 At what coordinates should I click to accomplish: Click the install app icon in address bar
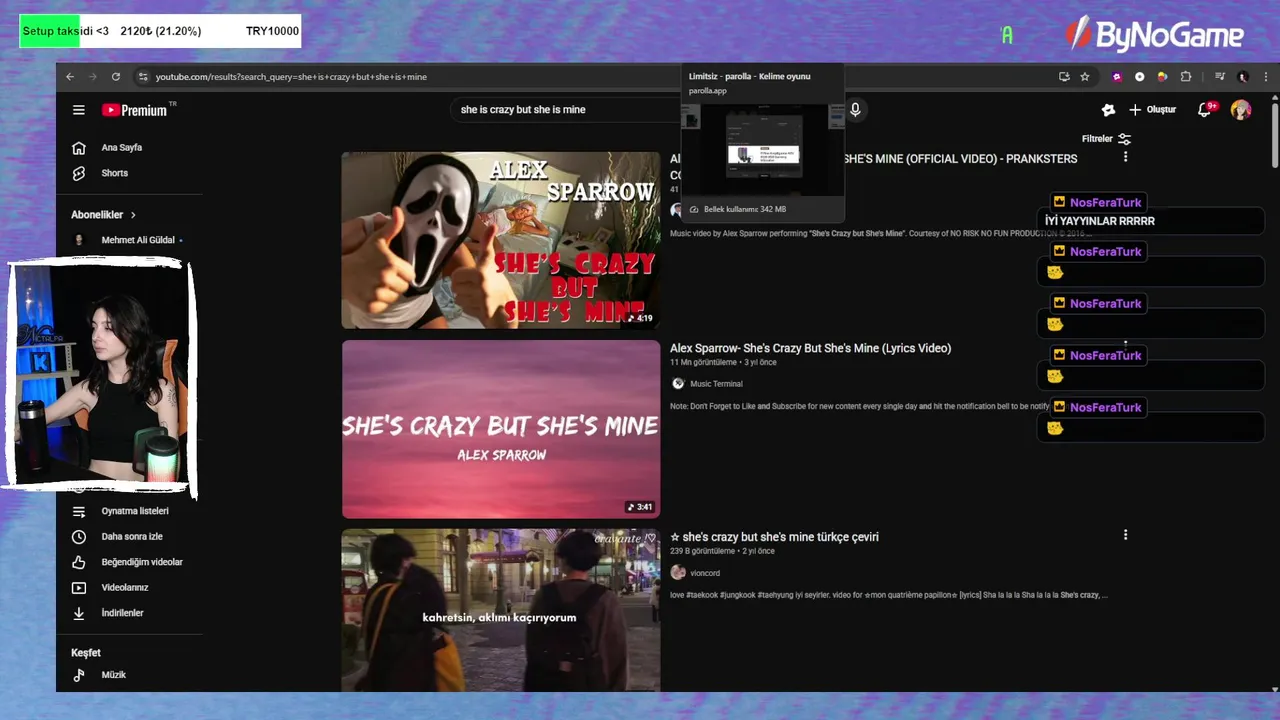1064,77
